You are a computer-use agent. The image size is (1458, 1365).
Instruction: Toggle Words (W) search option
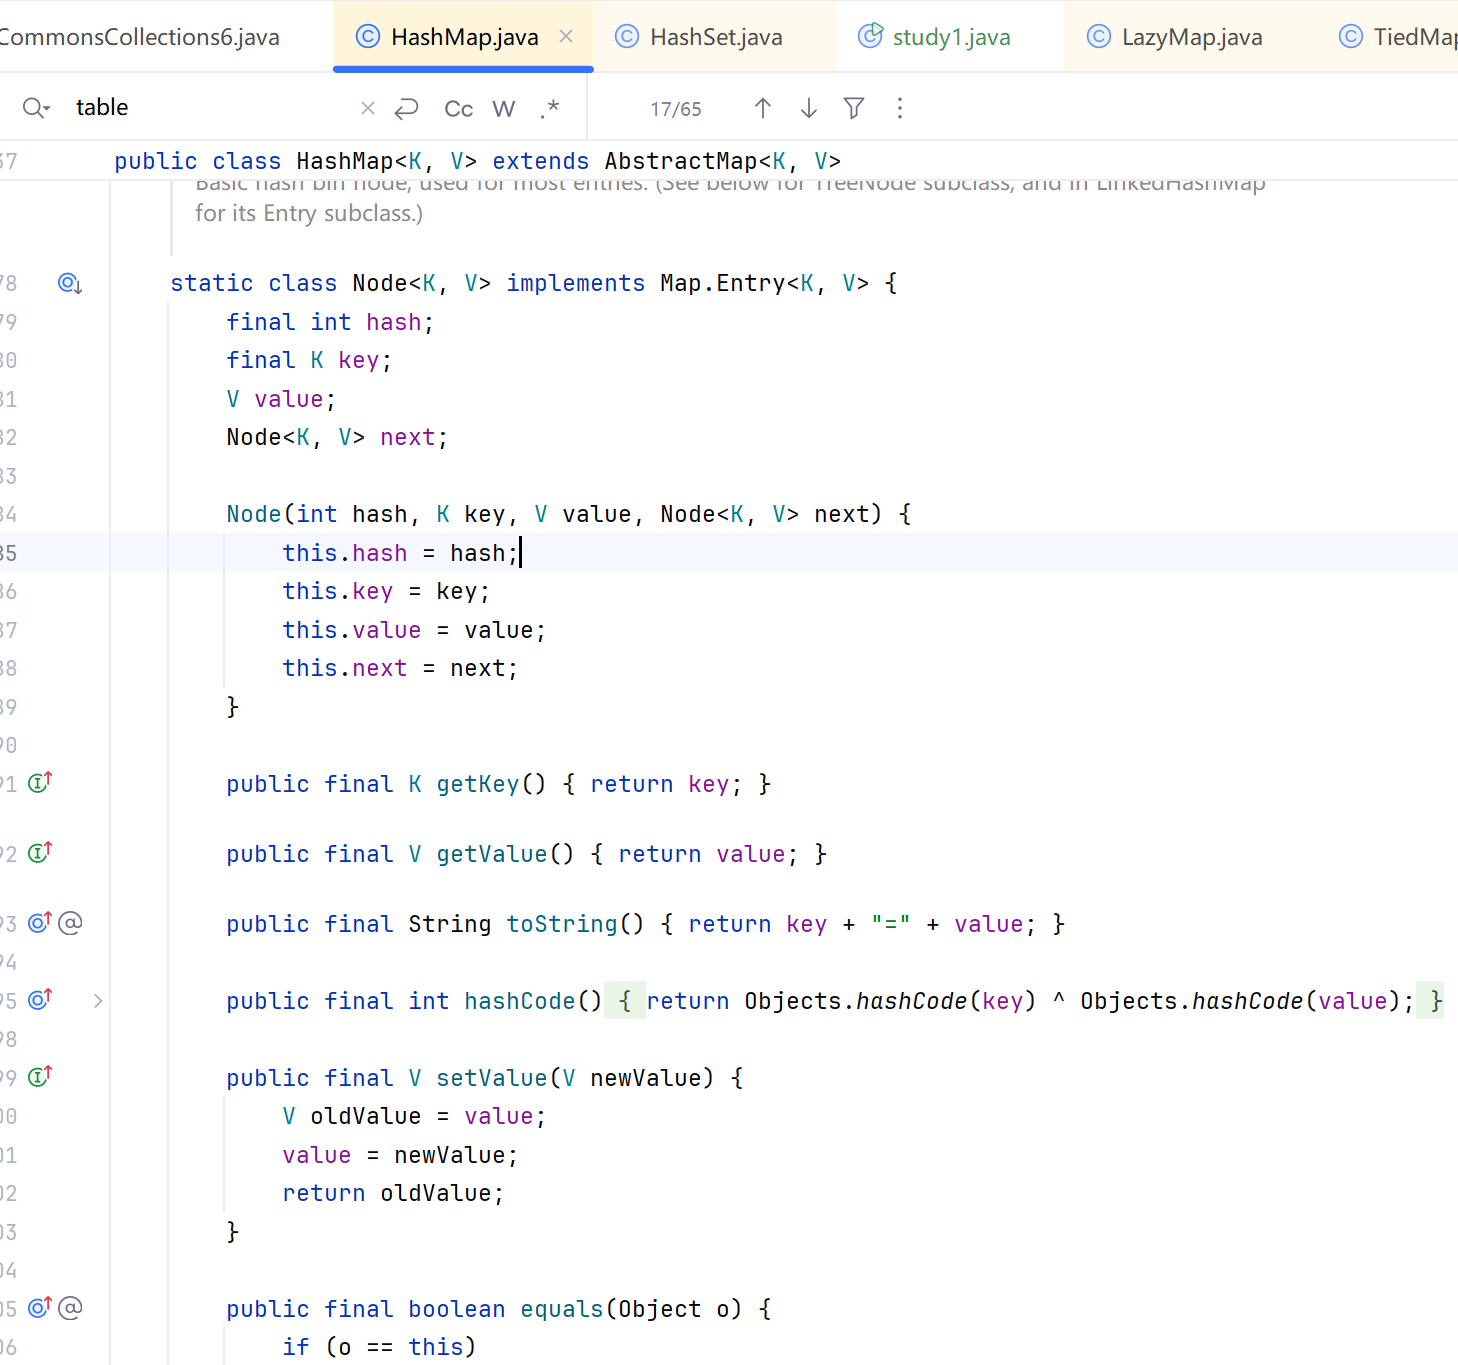[x=504, y=108]
